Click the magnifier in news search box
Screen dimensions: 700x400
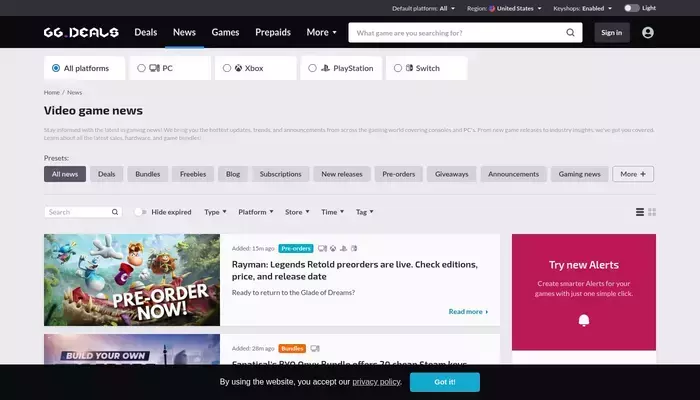[x=115, y=212]
